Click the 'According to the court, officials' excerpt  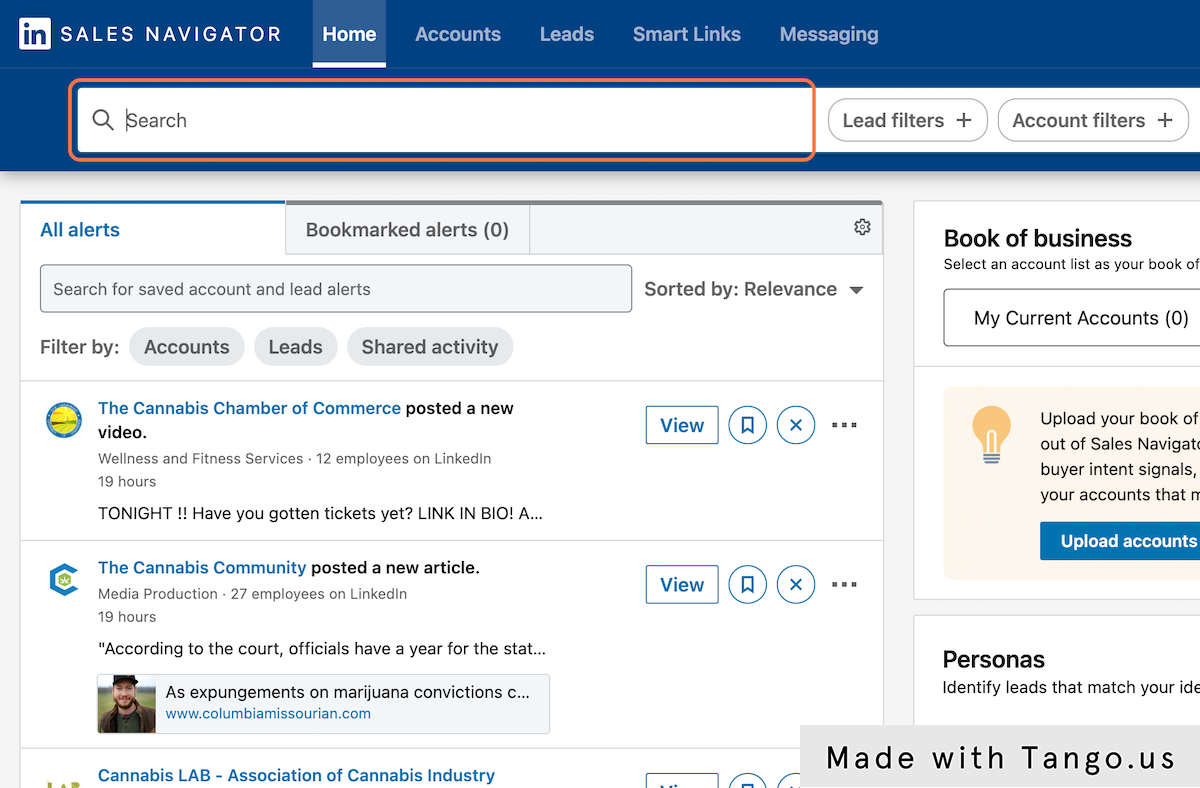pyautogui.click(x=322, y=649)
